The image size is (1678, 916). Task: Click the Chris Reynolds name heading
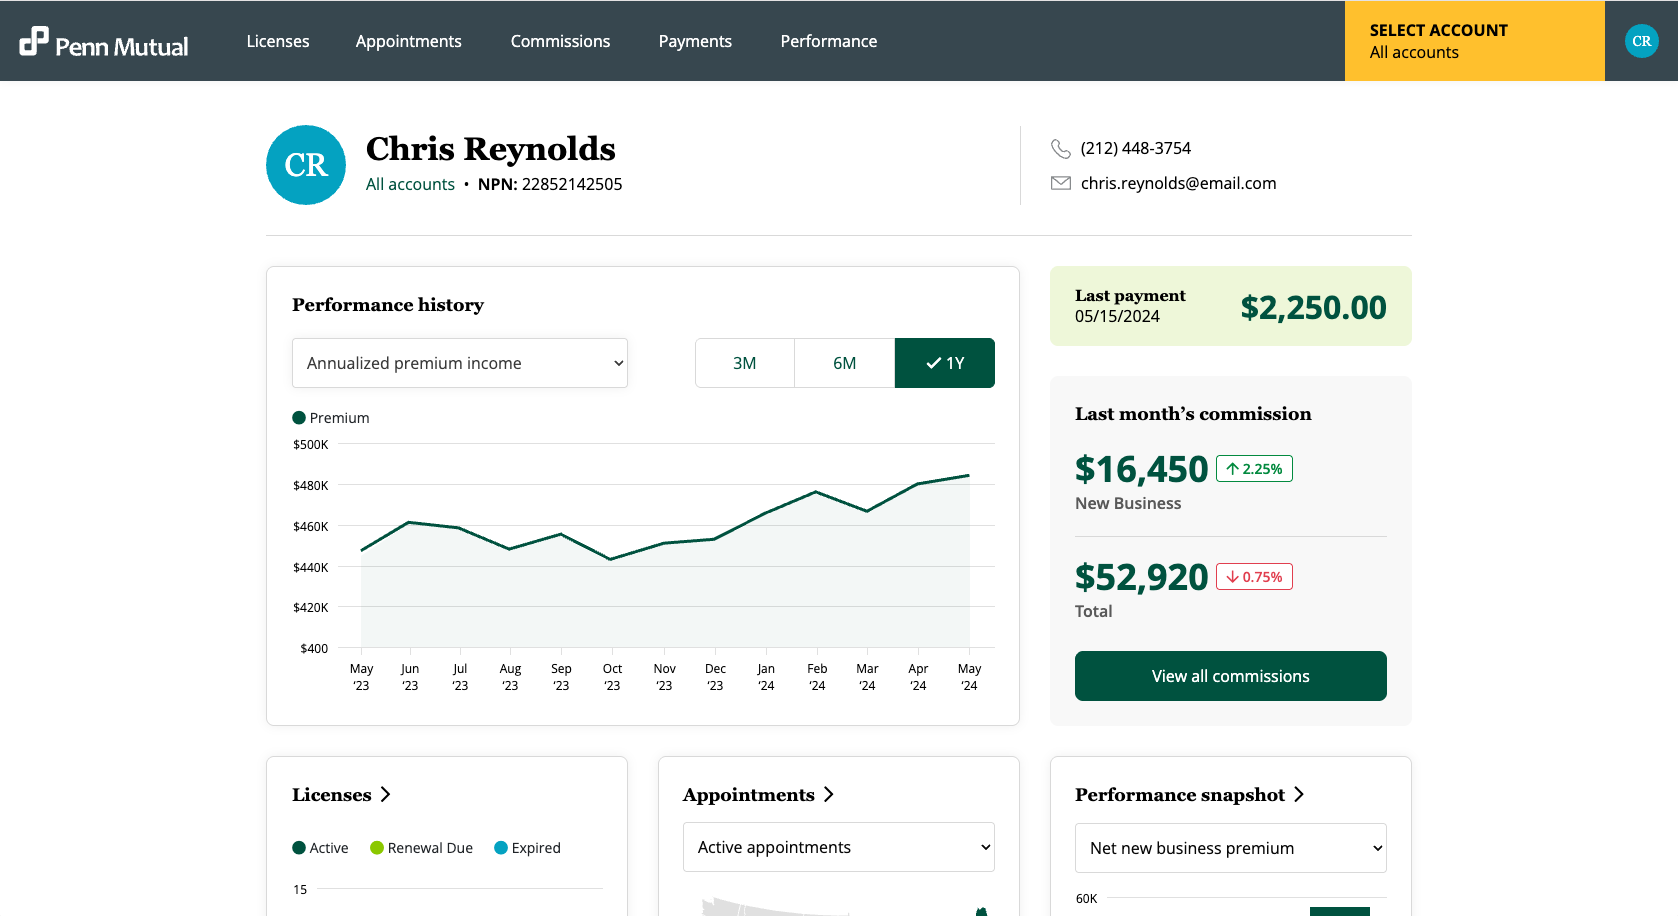[x=491, y=148]
